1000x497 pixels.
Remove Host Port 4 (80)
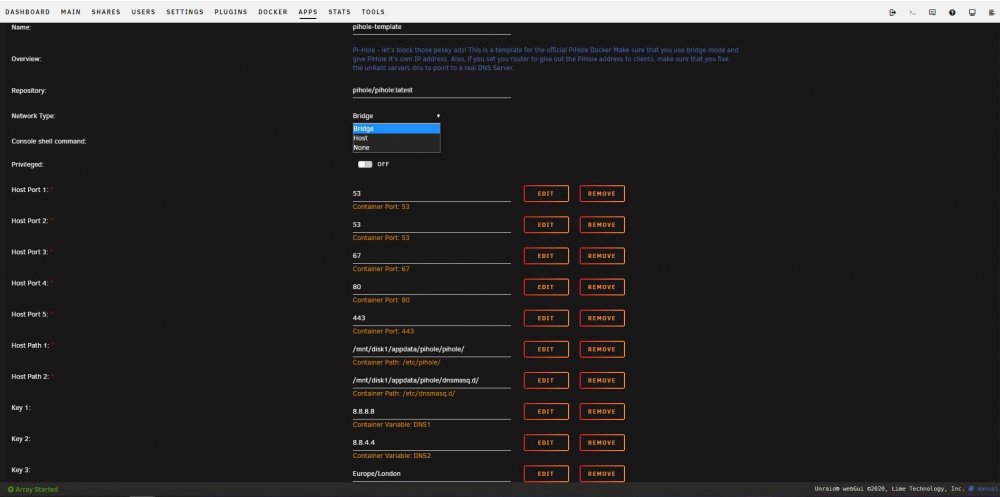tap(602, 287)
